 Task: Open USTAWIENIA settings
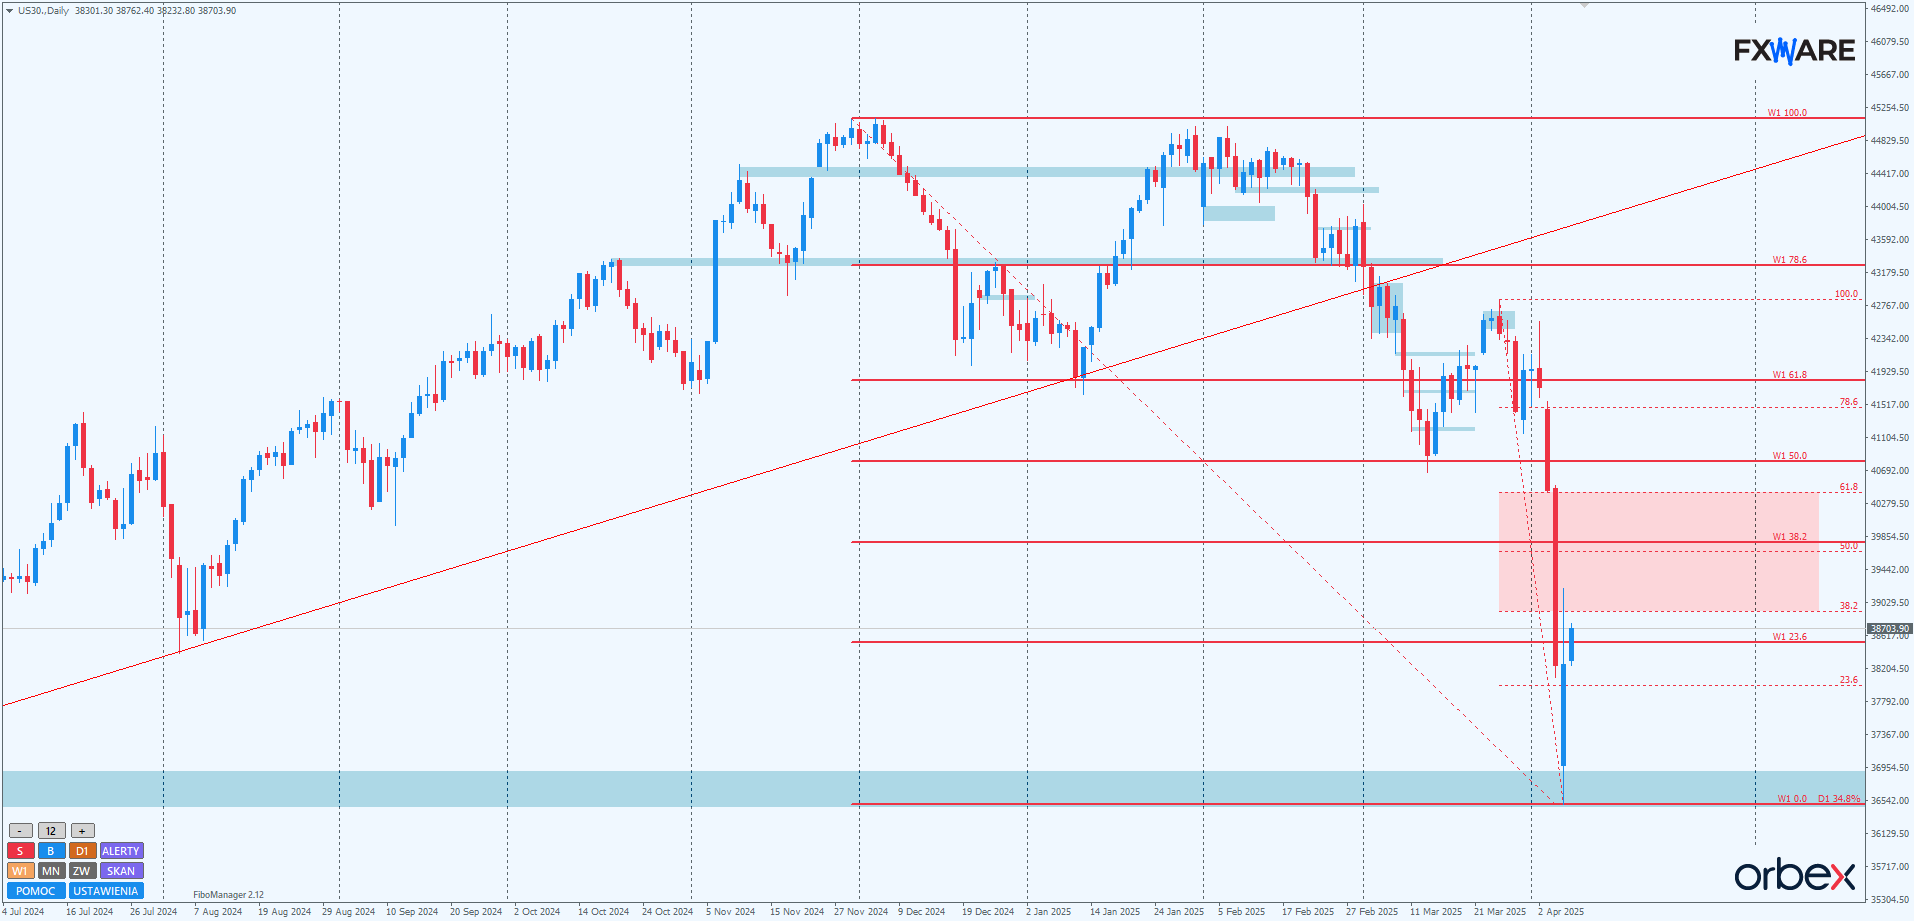(106, 891)
